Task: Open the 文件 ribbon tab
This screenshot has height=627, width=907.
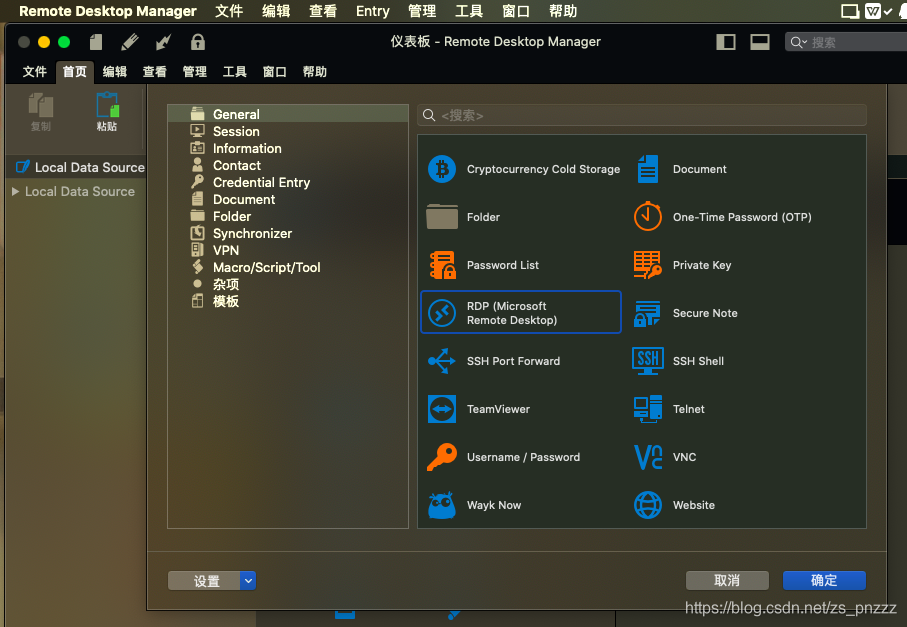Action: [x=35, y=72]
